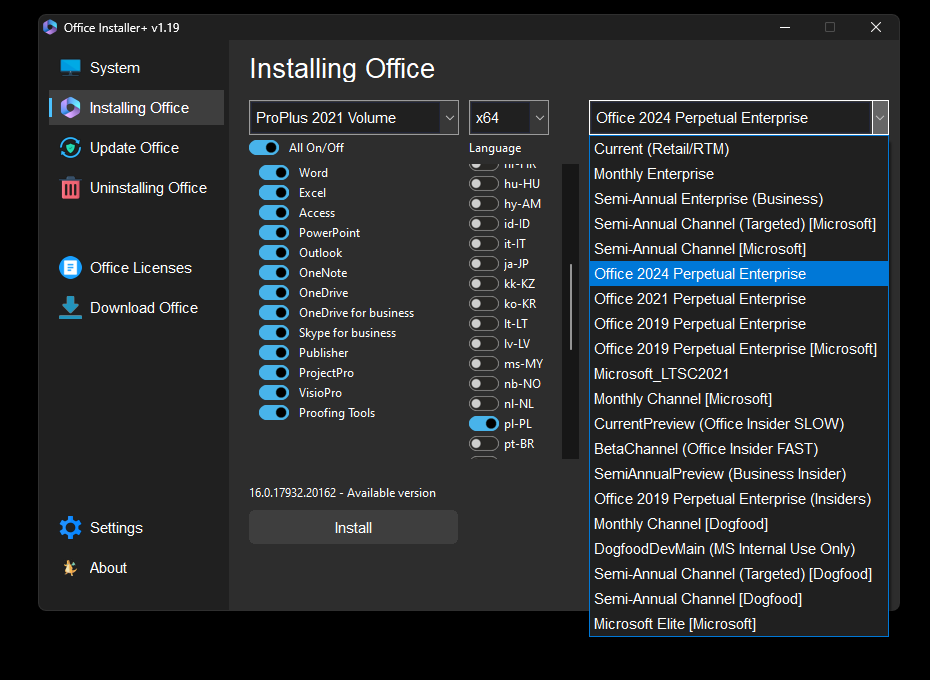Click the available version text
930x680 pixels.
pyautogui.click(x=342, y=493)
